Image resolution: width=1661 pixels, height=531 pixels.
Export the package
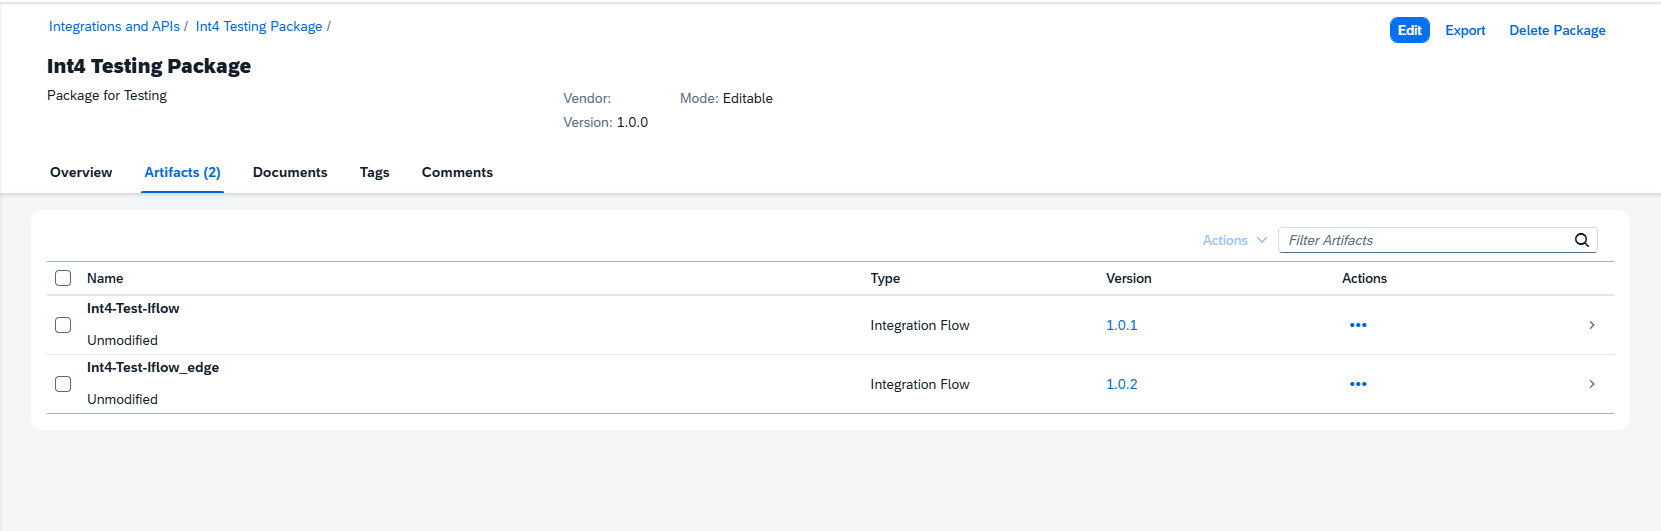pyautogui.click(x=1465, y=30)
